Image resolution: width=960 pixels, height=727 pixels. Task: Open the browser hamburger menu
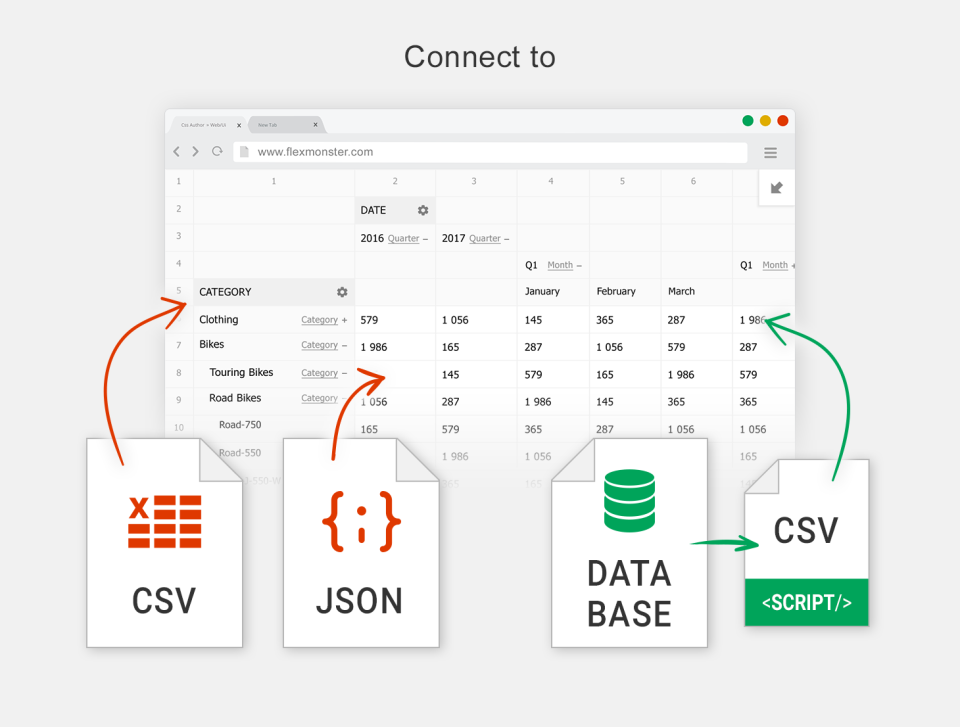pos(770,152)
